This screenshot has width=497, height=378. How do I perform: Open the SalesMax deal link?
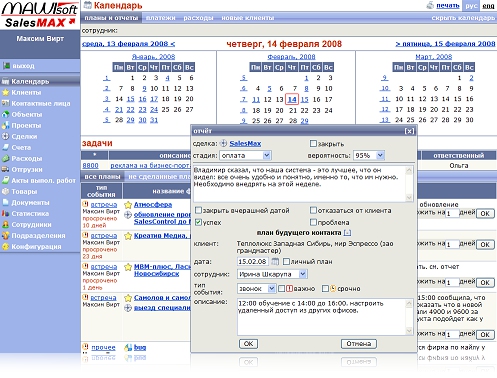pyautogui.click(x=245, y=144)
